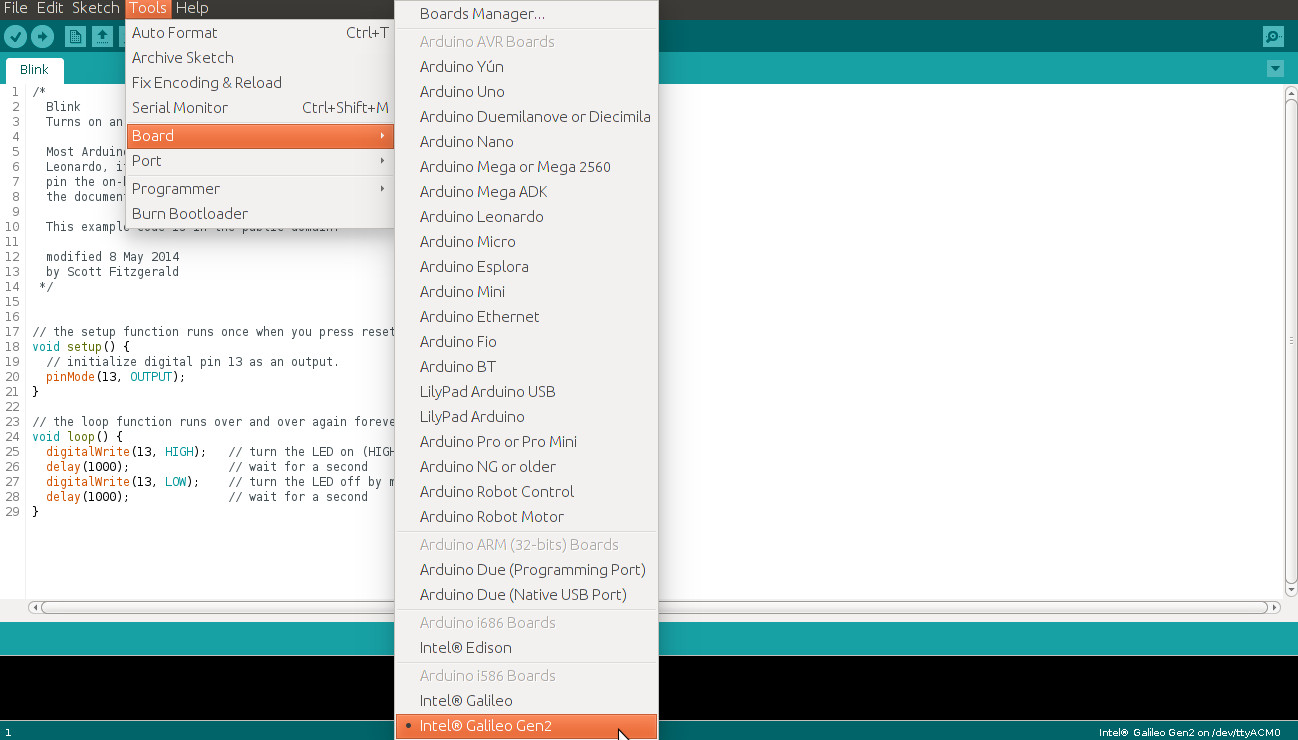Open the Help menu
Image resolution: width=1298 pixels, height=740 pixels.
coord(192,8)
